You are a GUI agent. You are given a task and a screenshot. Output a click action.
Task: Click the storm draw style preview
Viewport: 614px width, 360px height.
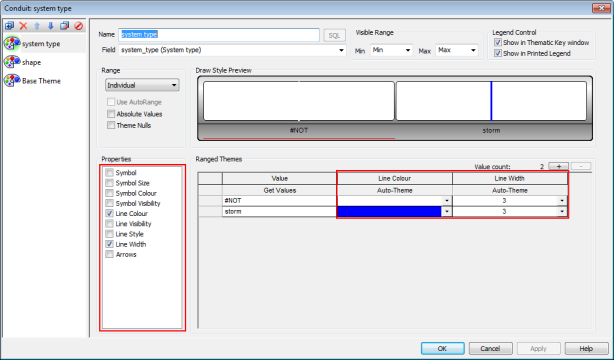[491, 101]
